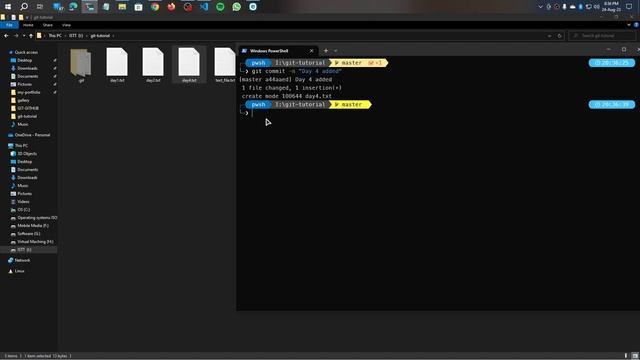Open Task View from the taskbar
The image size is (640, 360).
[40, 7]
